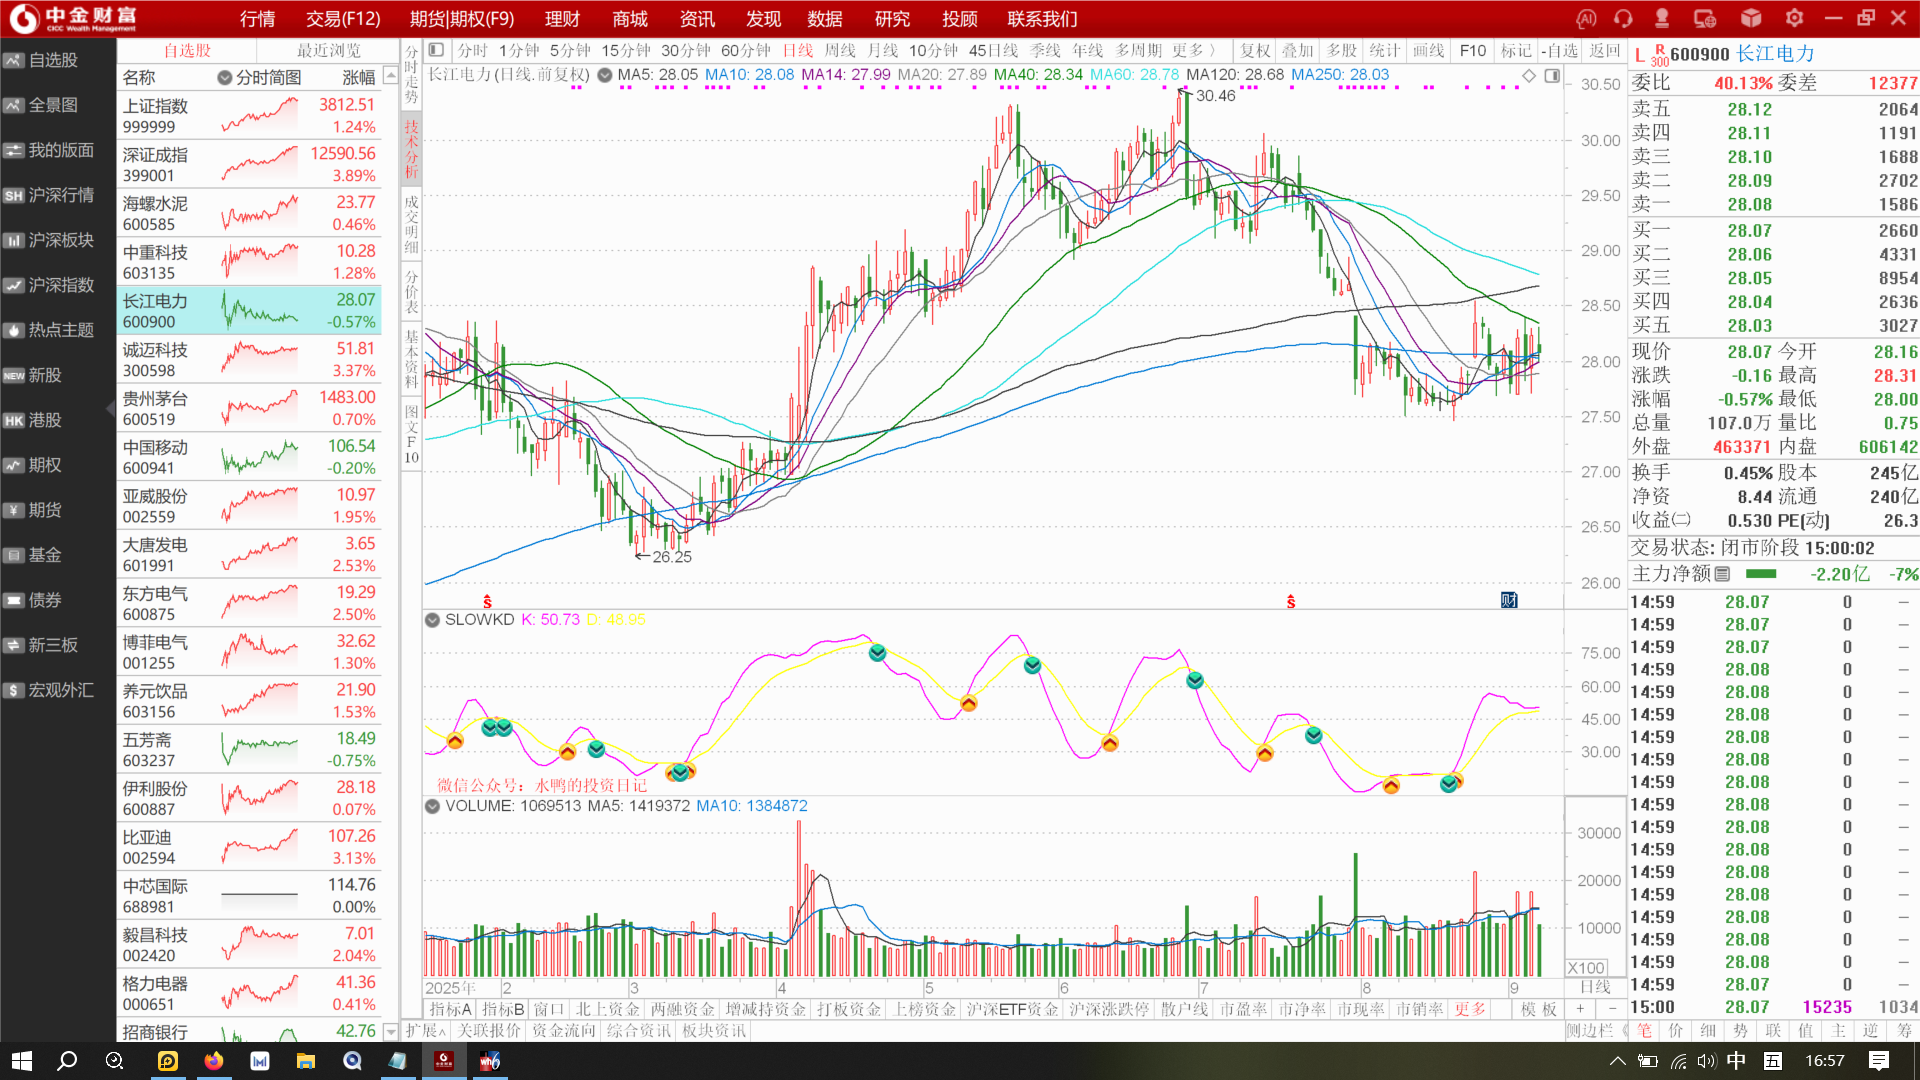Open 热点主题 in the left sidebar

point(58,330)
